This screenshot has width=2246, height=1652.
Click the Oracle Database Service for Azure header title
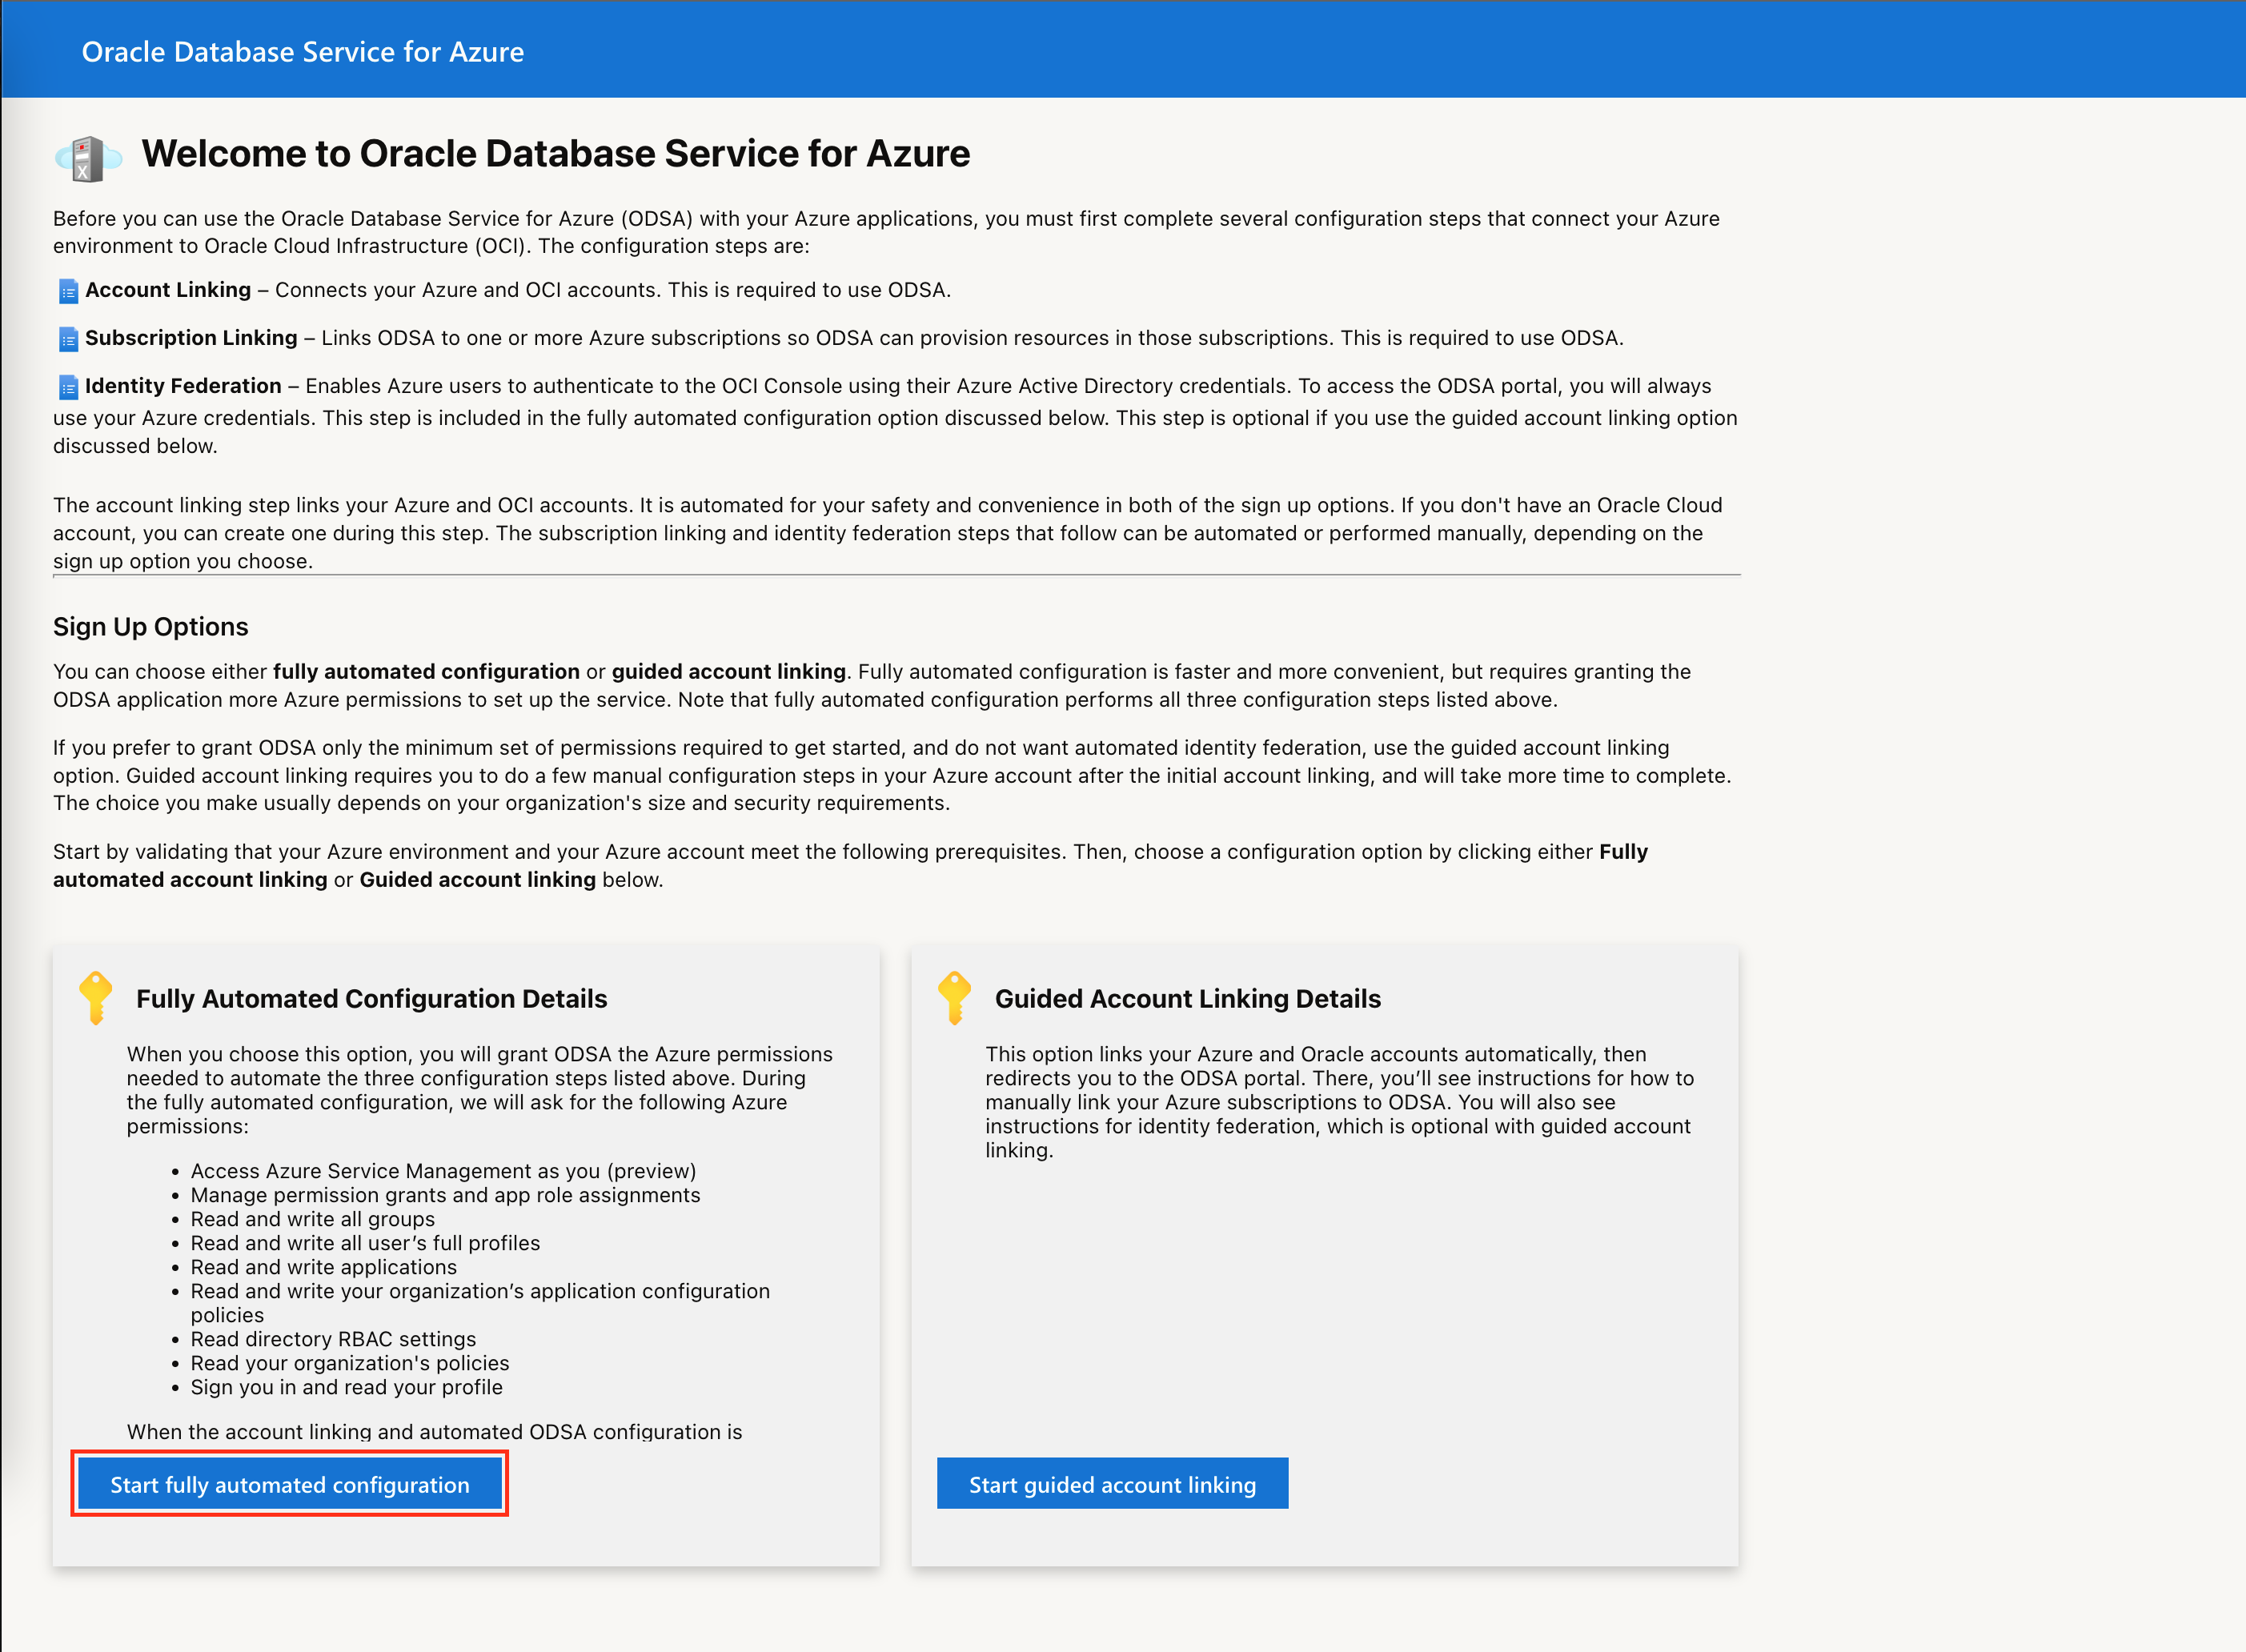pos(303,52)
